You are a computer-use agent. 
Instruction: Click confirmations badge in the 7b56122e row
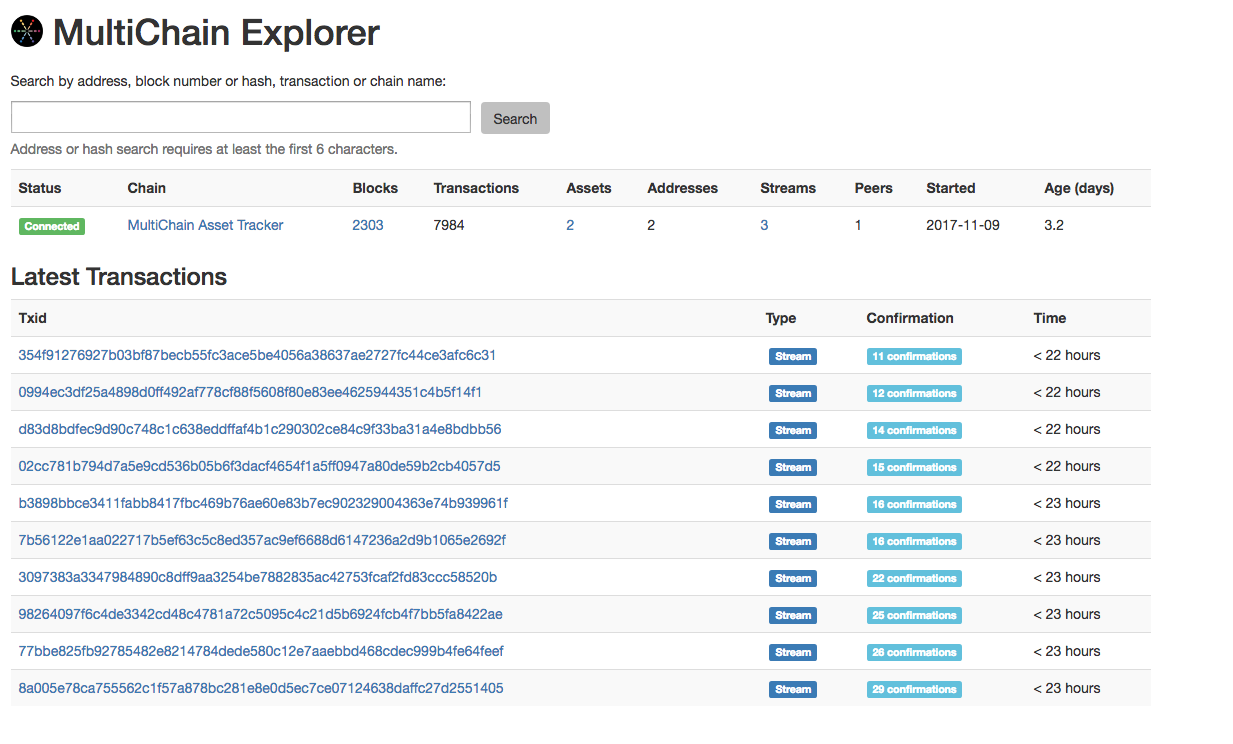pos(914,541)
